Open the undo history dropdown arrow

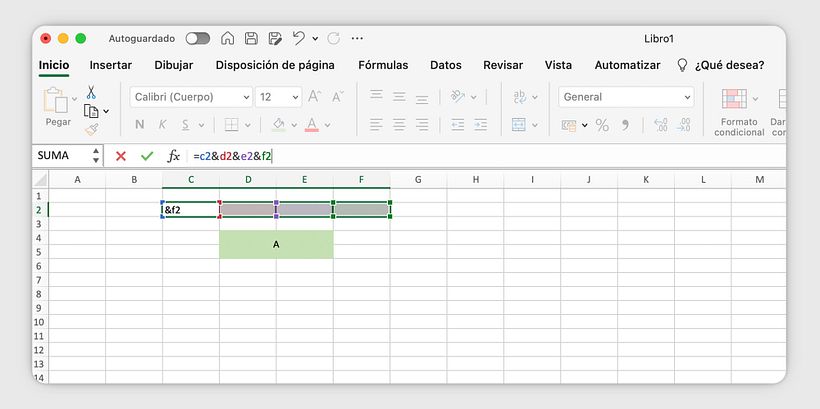click(x=315, y=38)
